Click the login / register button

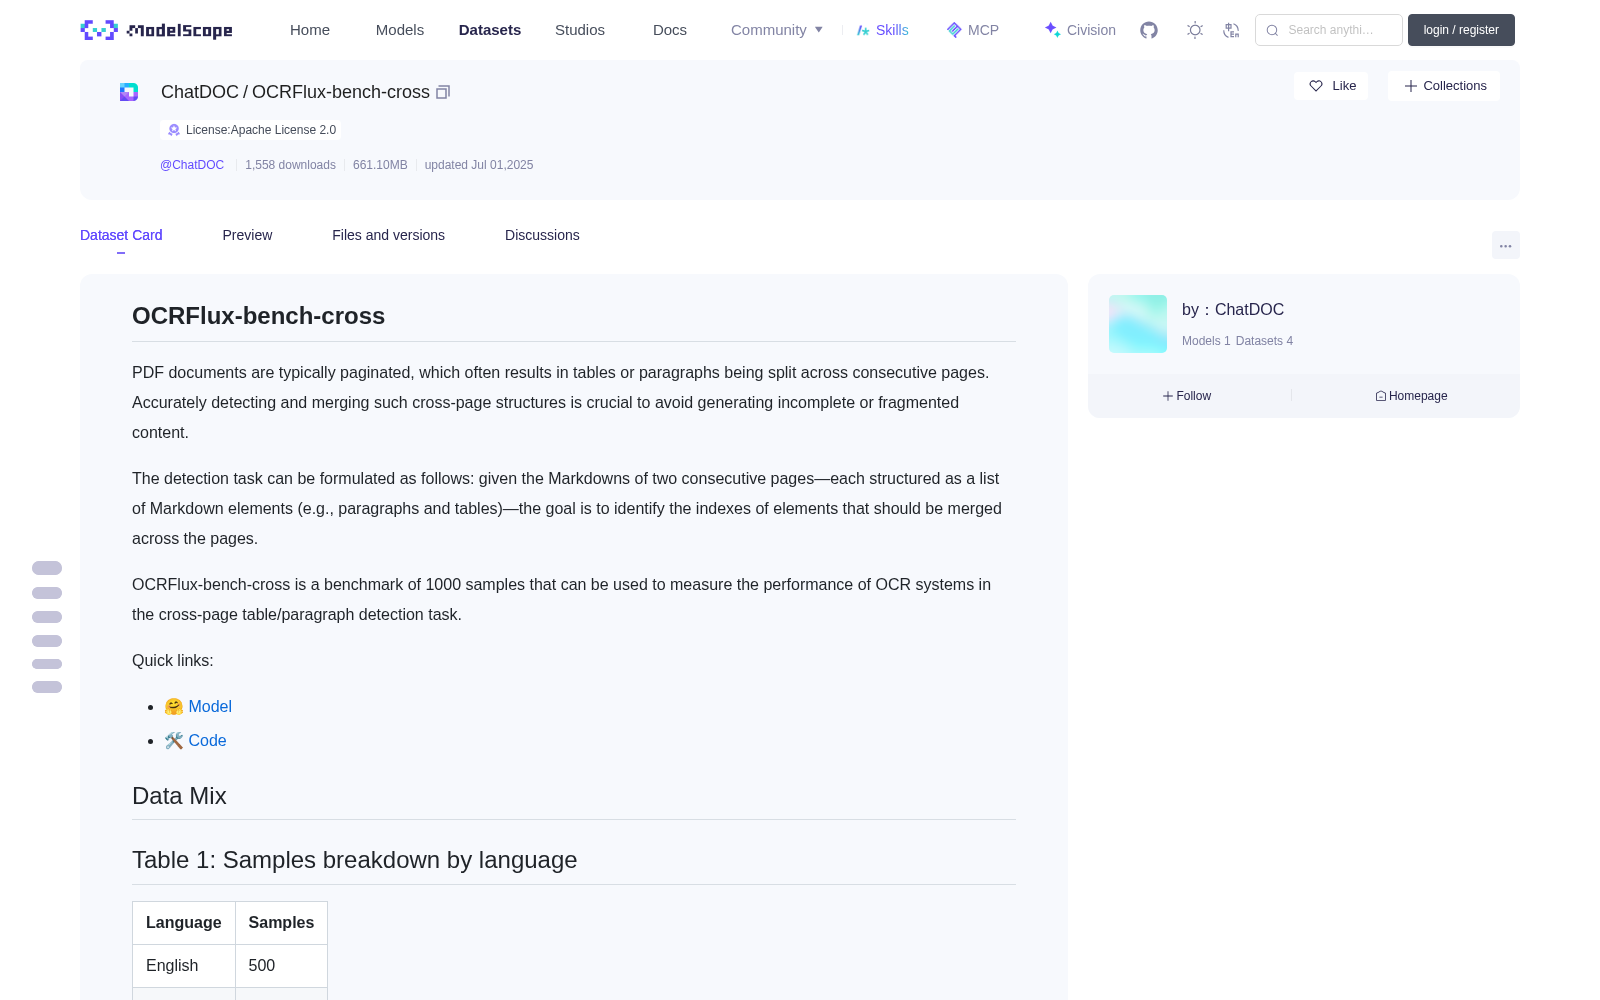1461,30
